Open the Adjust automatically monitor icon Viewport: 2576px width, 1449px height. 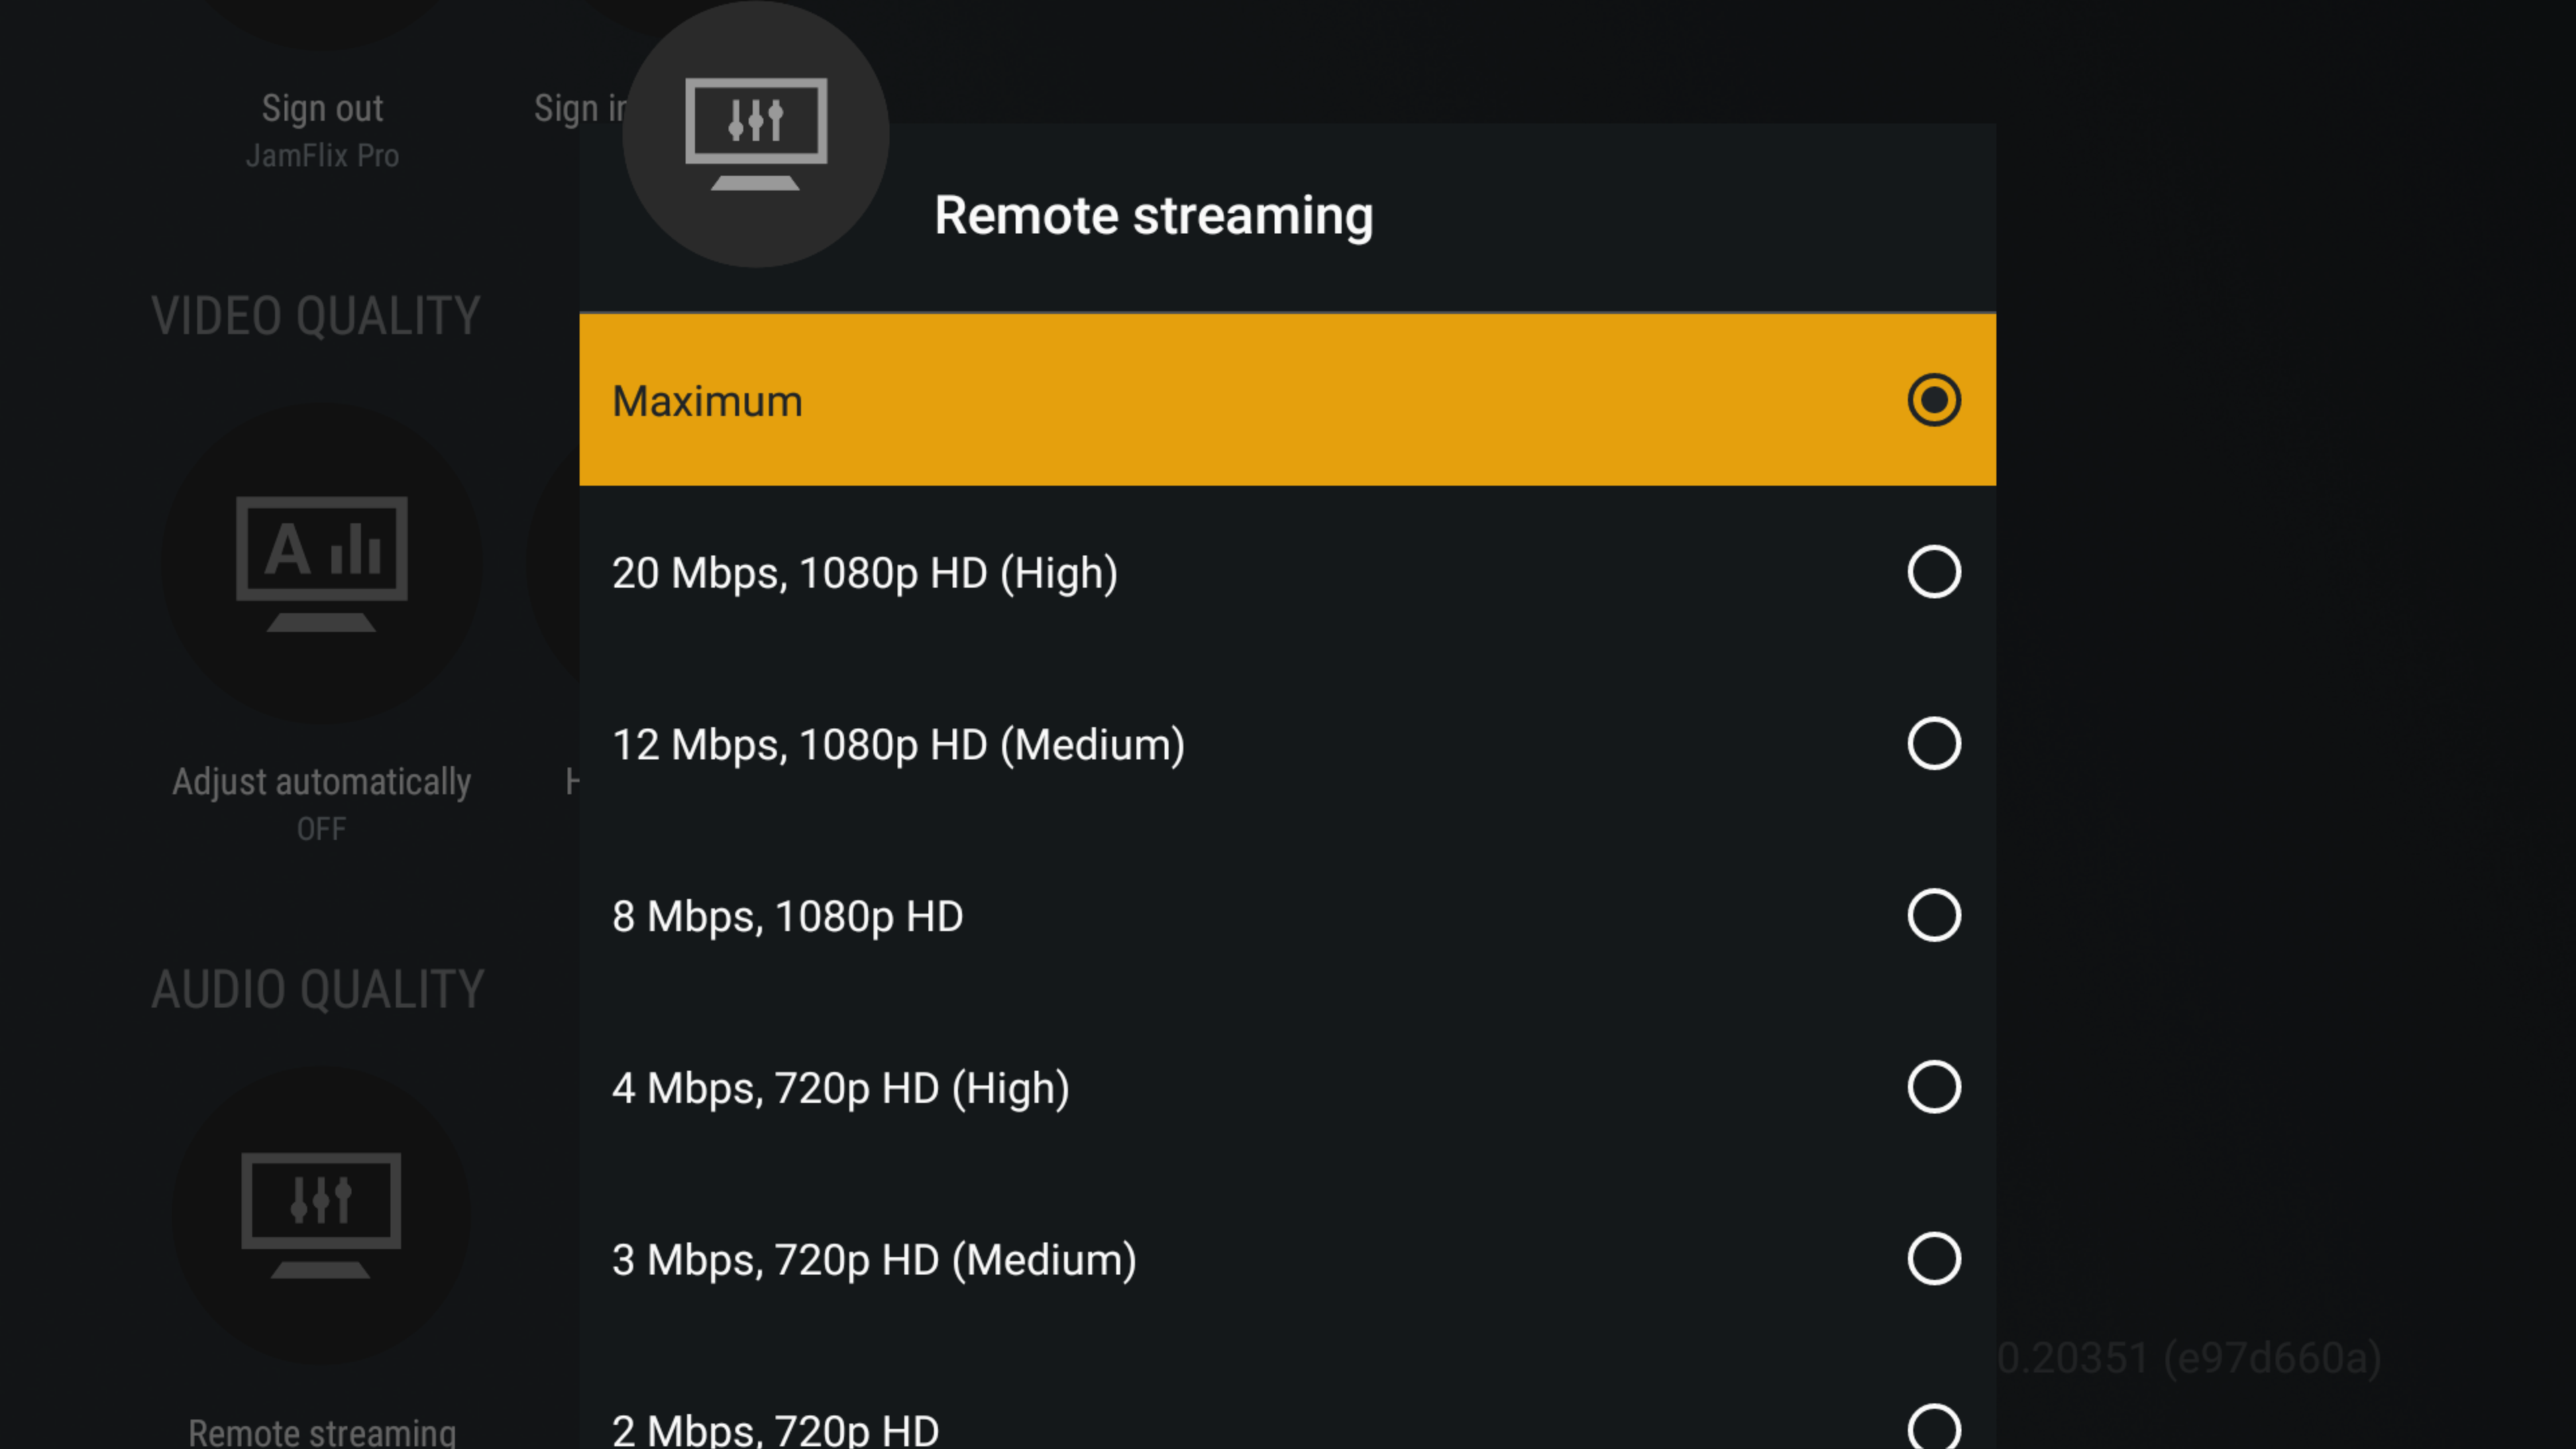click(x=322, y=563)
